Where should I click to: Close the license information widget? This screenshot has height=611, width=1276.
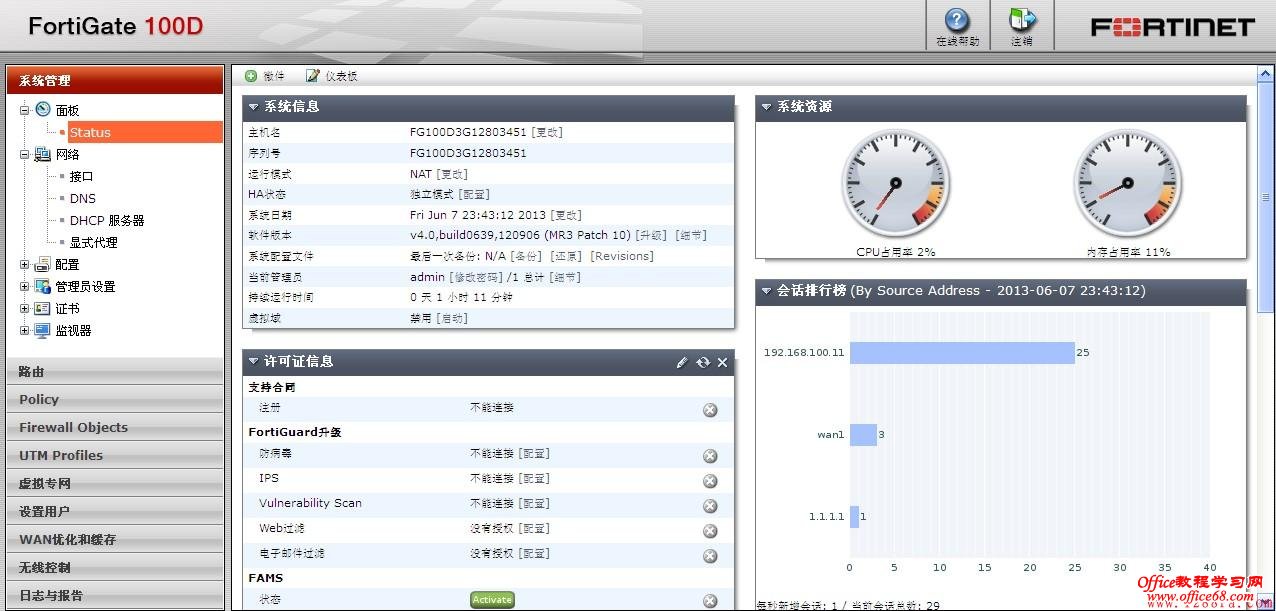(x=722, y=362)
